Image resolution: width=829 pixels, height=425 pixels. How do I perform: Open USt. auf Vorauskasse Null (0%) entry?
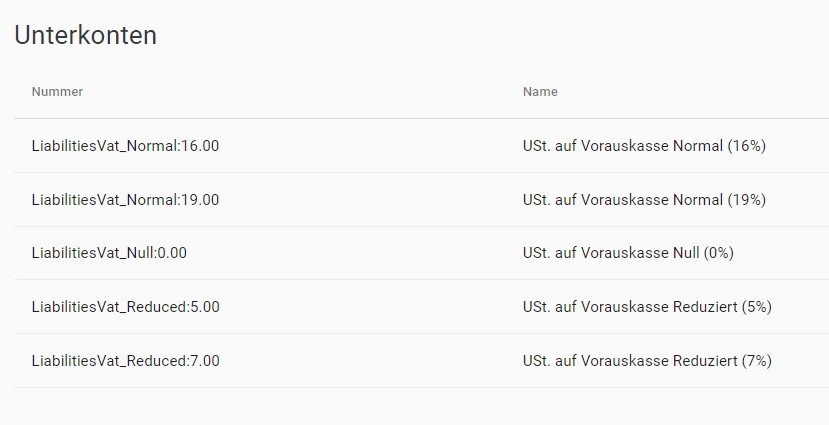pyautogui.click(x=628, y=253)
